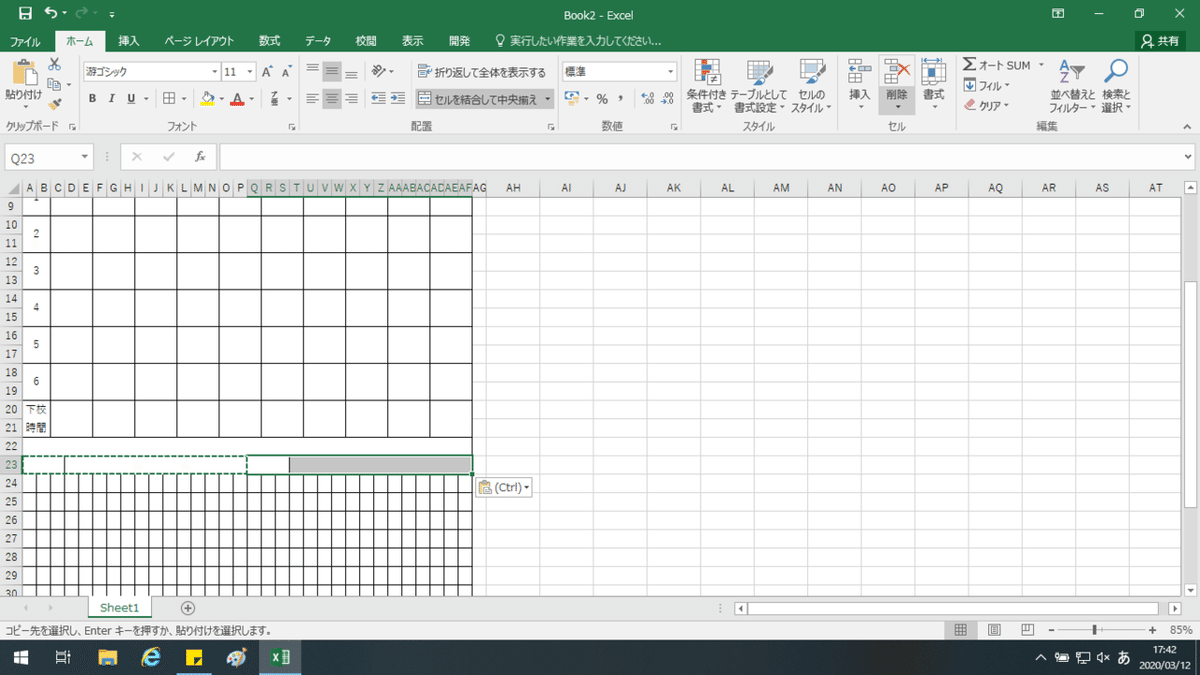This screenshot has width=1200, height=675.
Task: Click the align-left icon
Action: click(313, 98)
